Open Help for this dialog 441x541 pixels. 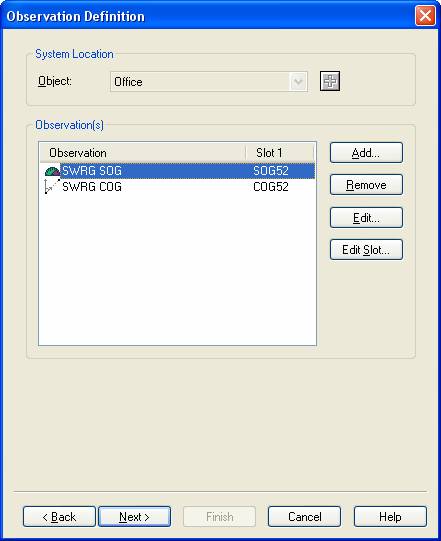(x=390, y=517)
